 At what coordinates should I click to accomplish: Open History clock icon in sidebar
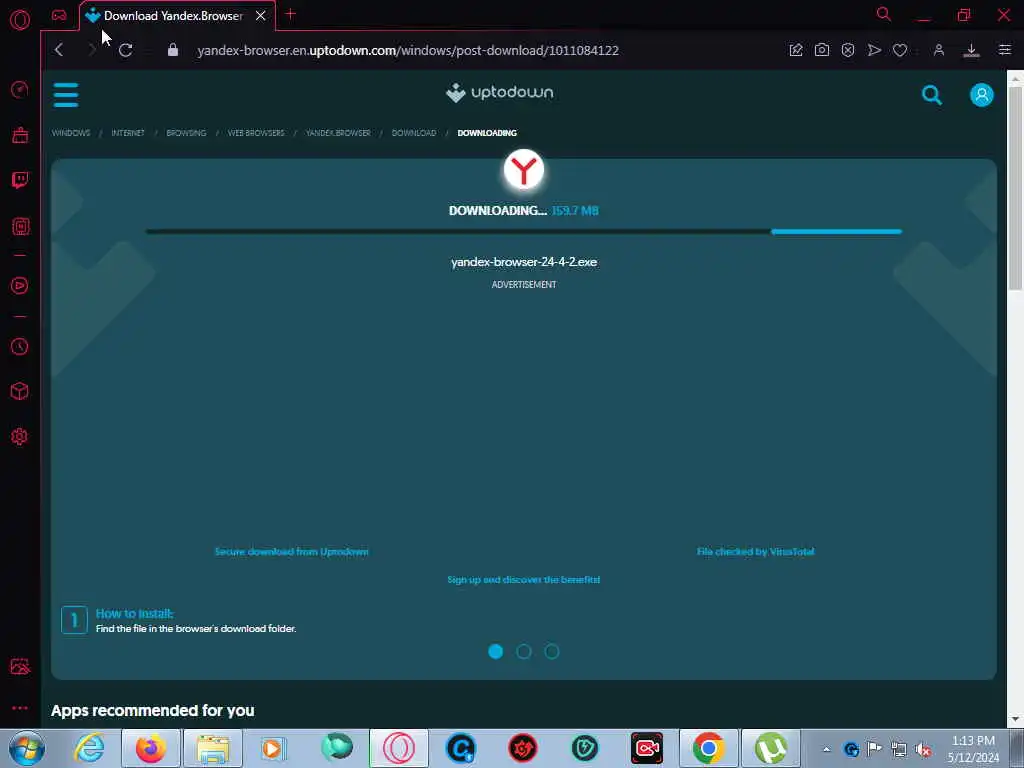(x=20, y=346)
